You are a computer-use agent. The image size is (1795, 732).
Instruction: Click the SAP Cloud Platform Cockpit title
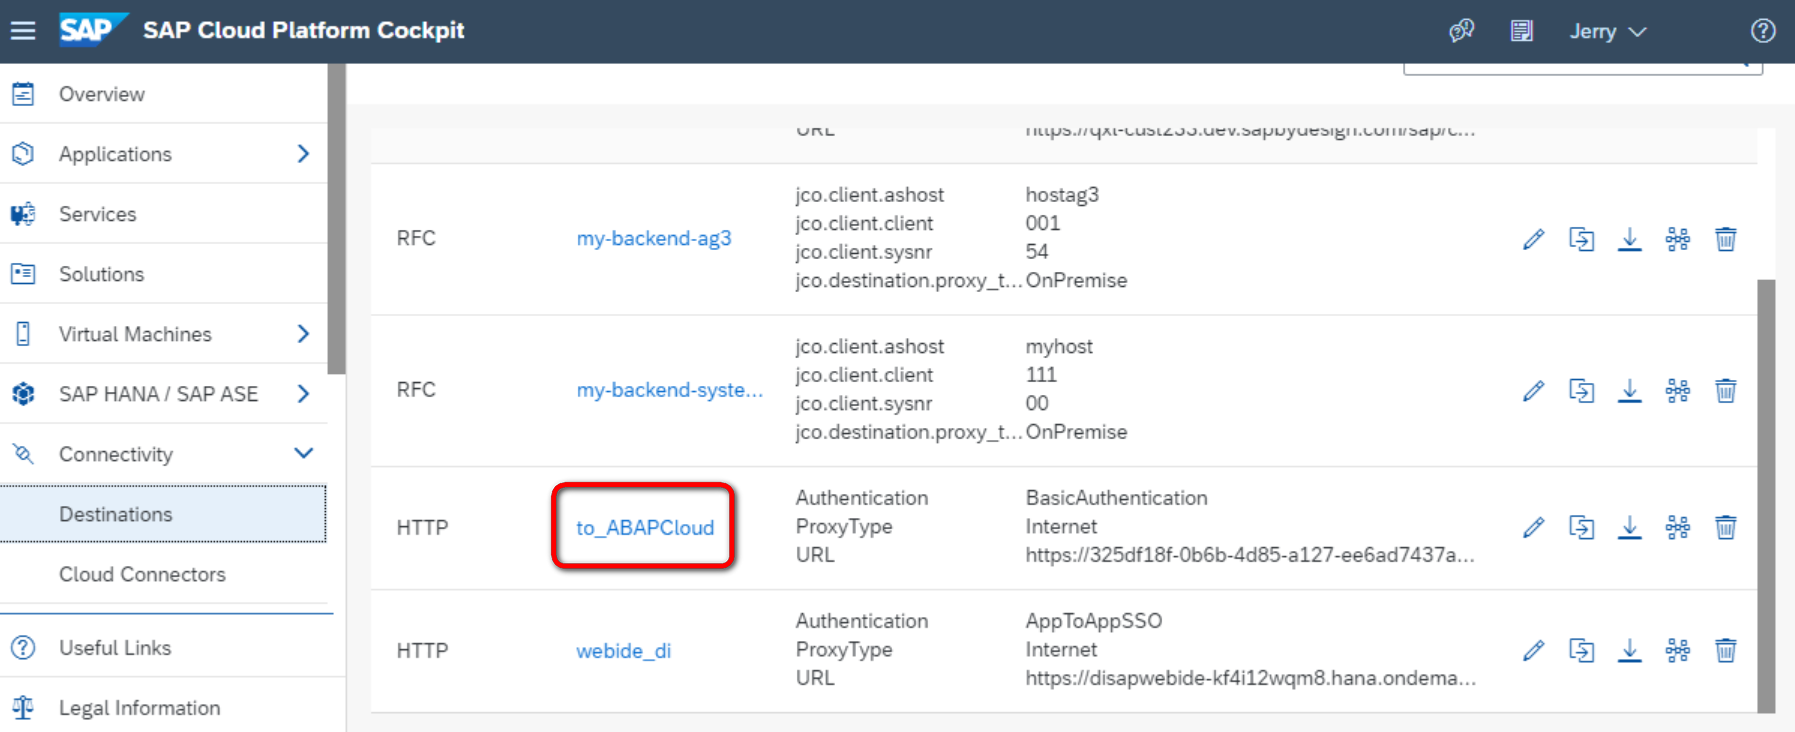pyautogui.click(x=304, y=31)
